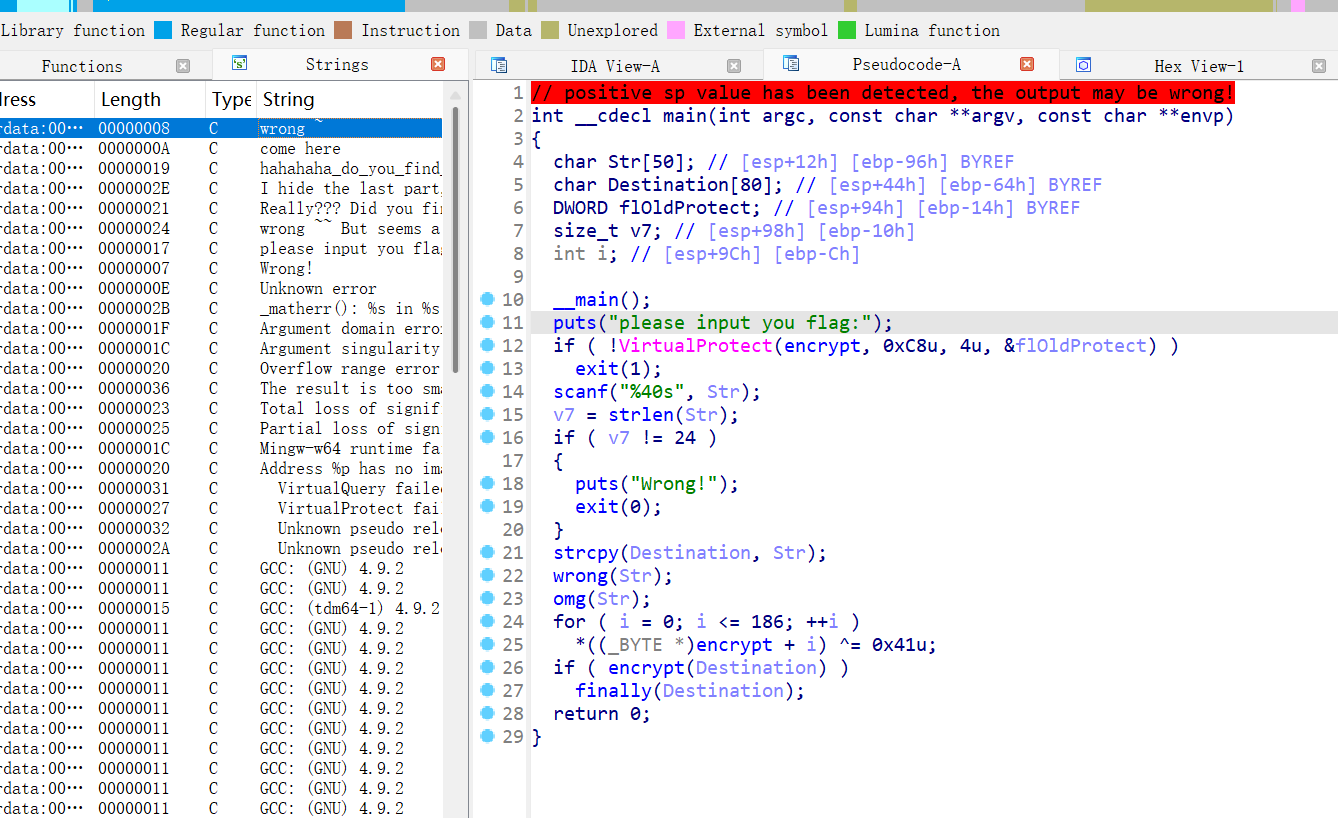Close the Pseudocode-A tab
The height and width of the screenshot is (818, 1338).
click(1027, 64)
